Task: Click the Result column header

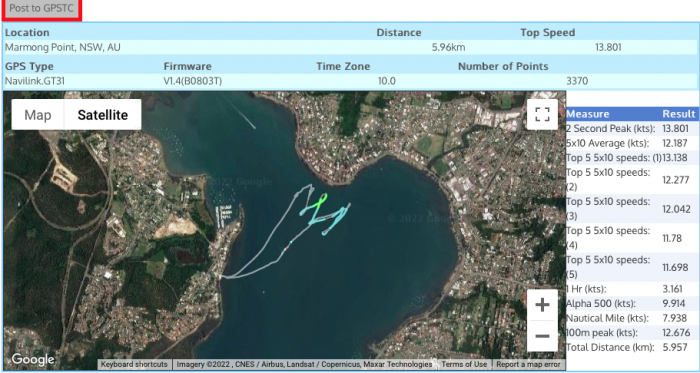Action: (679, 114)
